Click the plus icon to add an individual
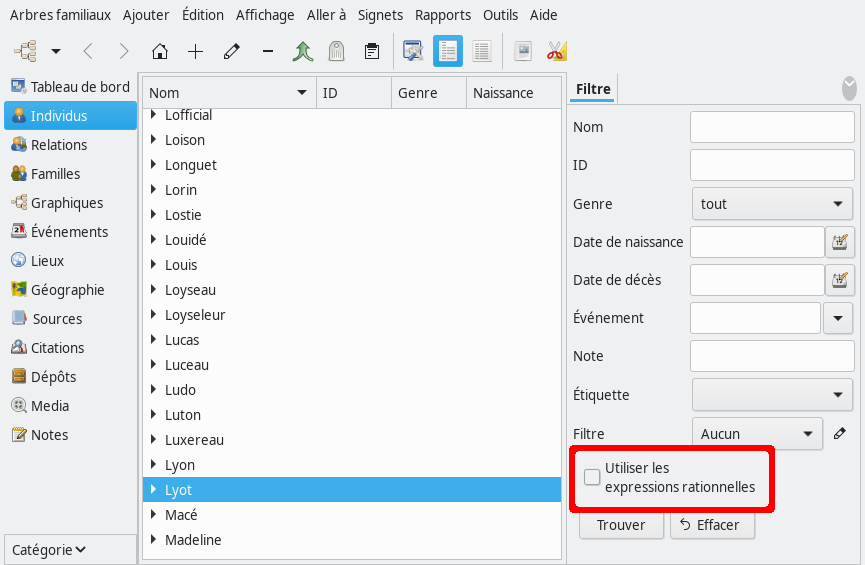The width and height of the screenshot is (865, 565). tap(196, 52)
